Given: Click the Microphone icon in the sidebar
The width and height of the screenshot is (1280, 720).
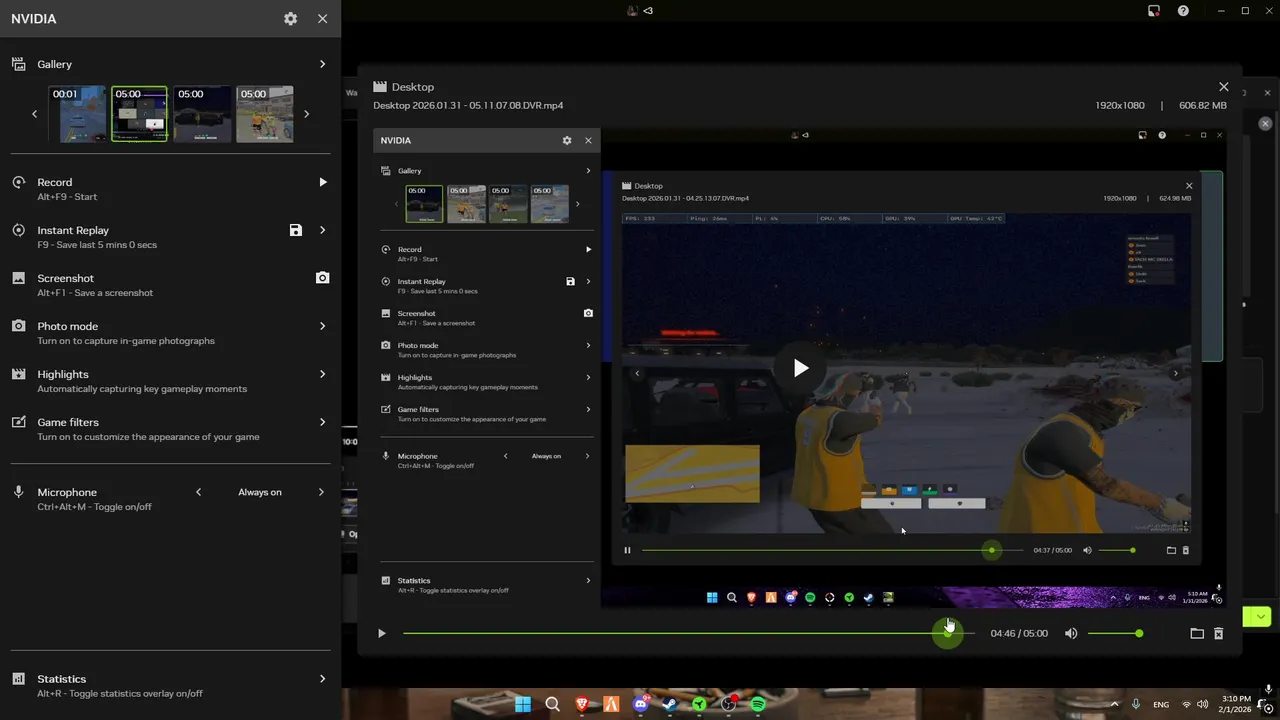Looking at the screenshot, I should point(18,492).
